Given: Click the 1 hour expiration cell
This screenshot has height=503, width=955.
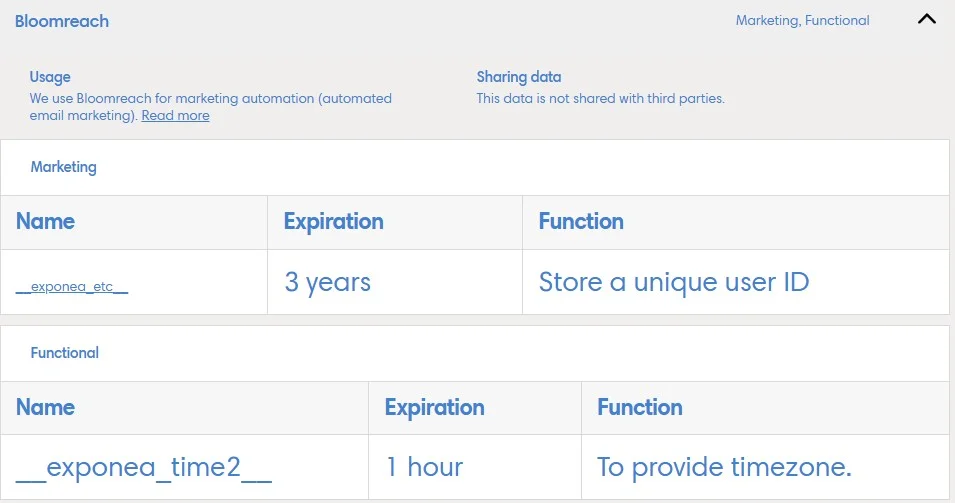Looking at the screenshot, I should [475, 467].
